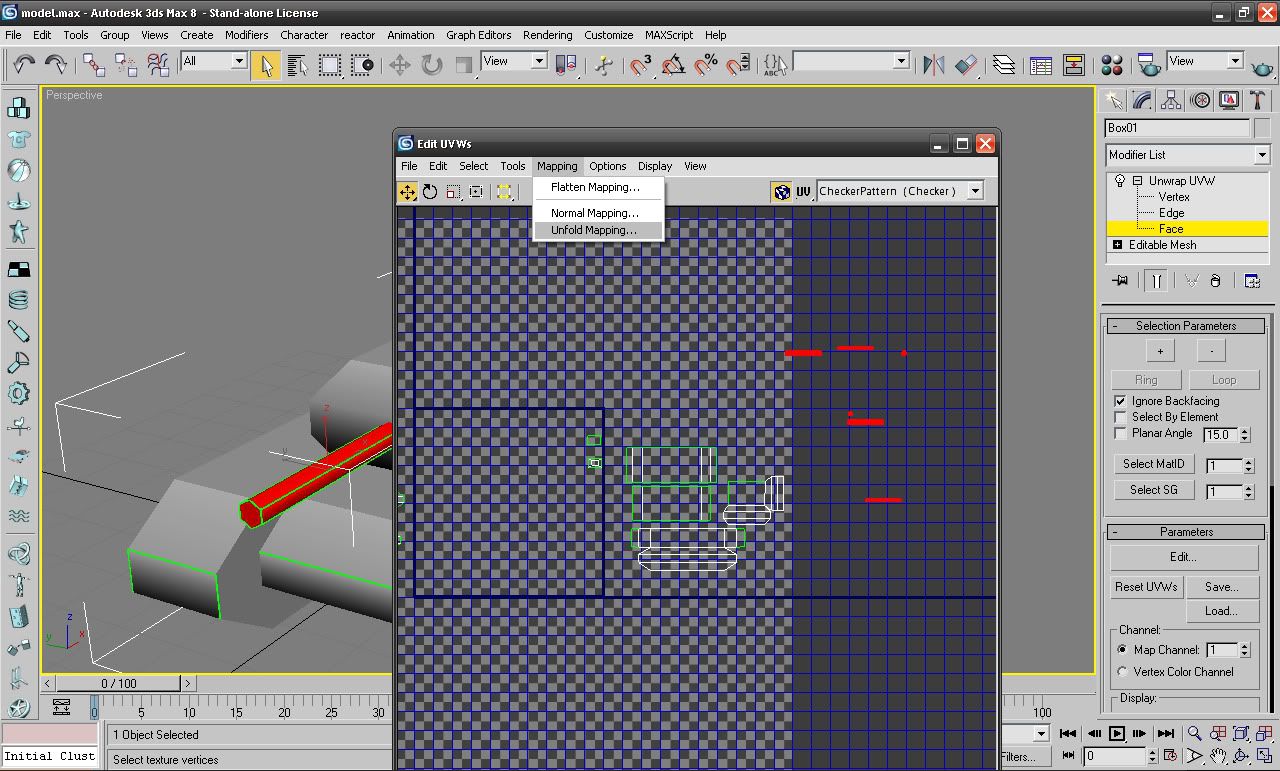Toggle Show End Result button under stack
1280x771 pixels.
pos(1156,281)
